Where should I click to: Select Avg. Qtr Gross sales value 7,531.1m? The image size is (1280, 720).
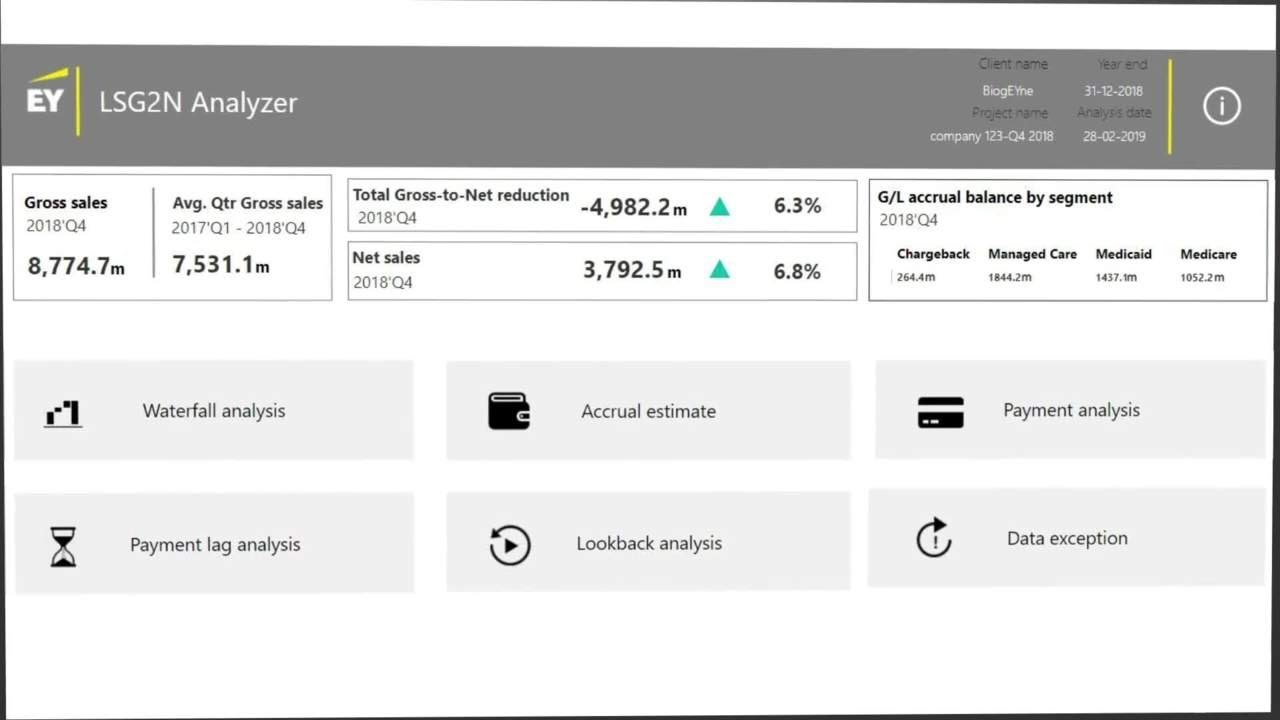pos(220,265)
